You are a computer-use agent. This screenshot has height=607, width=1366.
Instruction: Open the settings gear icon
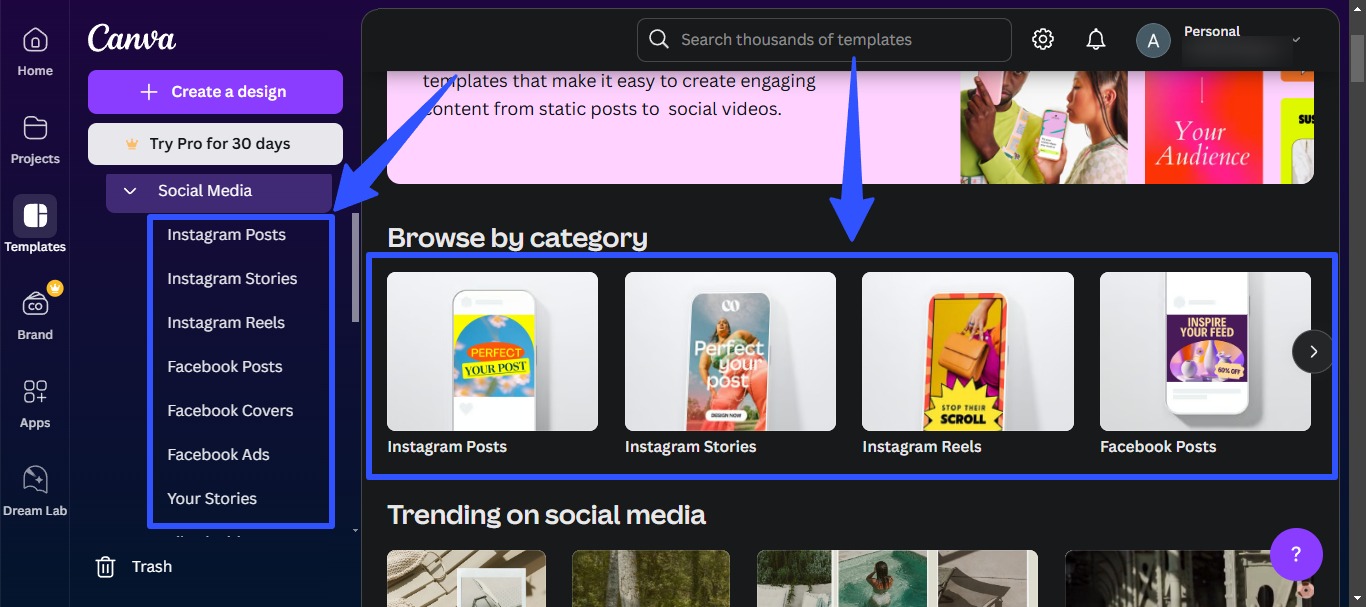[1042, 39]
